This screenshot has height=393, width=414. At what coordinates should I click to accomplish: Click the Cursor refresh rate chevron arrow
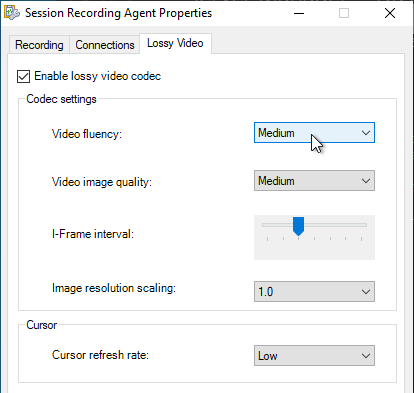(366, 356)
